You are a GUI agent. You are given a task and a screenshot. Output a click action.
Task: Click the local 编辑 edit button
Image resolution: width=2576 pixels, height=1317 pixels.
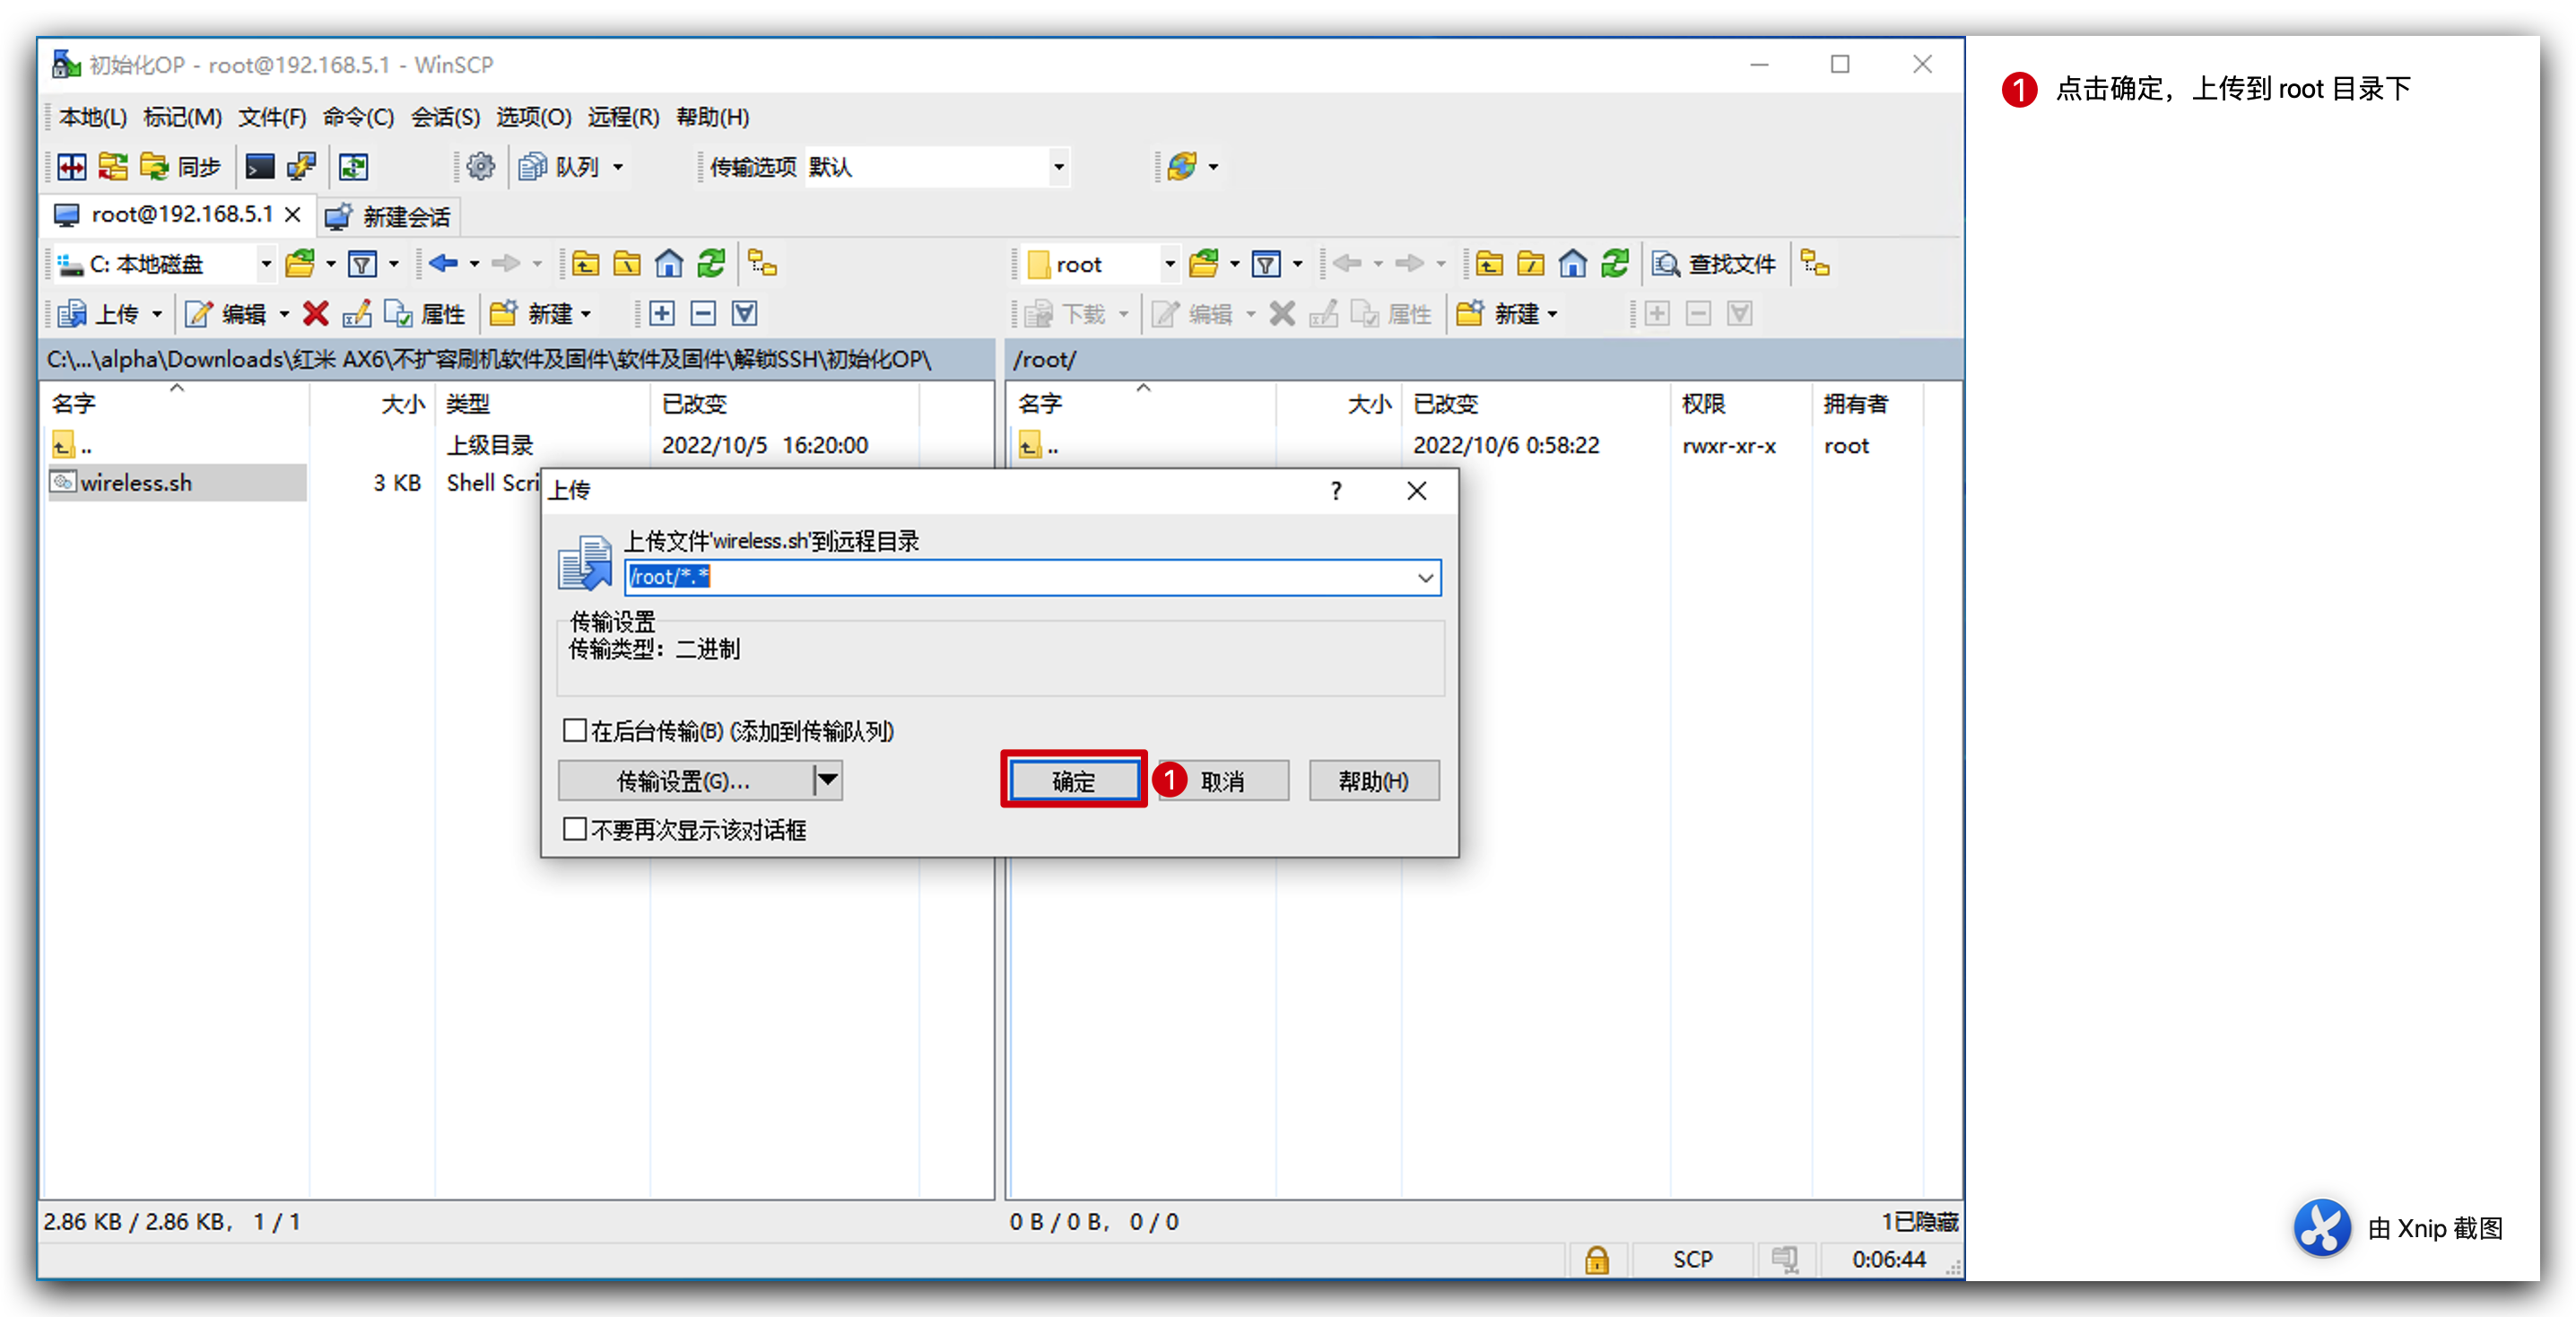228,314
